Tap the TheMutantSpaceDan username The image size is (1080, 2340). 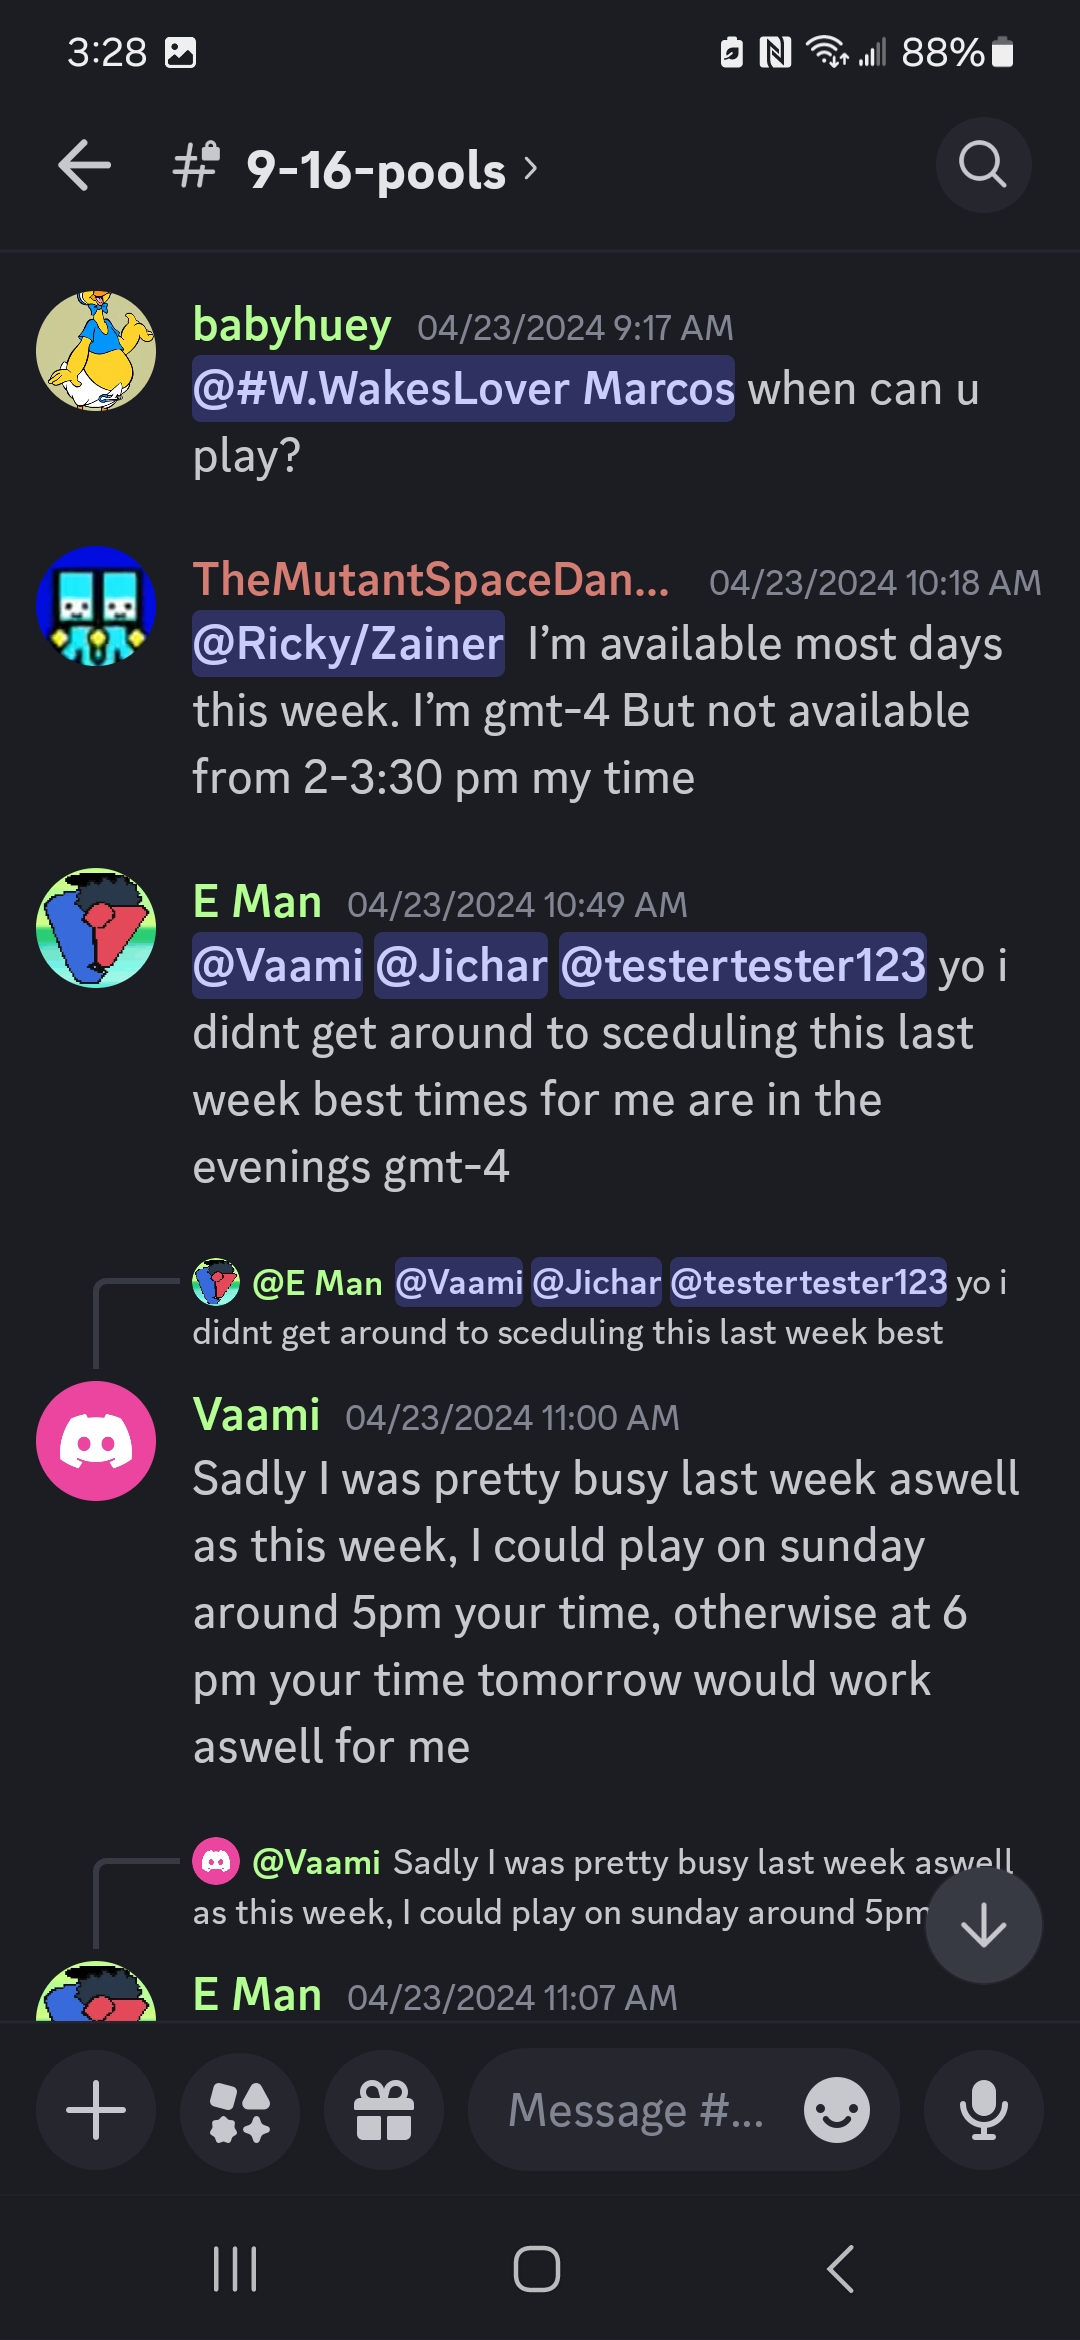click(x=431, y=579)
